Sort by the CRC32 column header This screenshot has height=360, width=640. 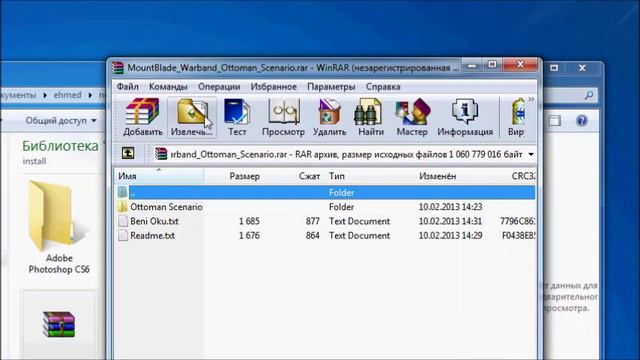tap(523, 176)
